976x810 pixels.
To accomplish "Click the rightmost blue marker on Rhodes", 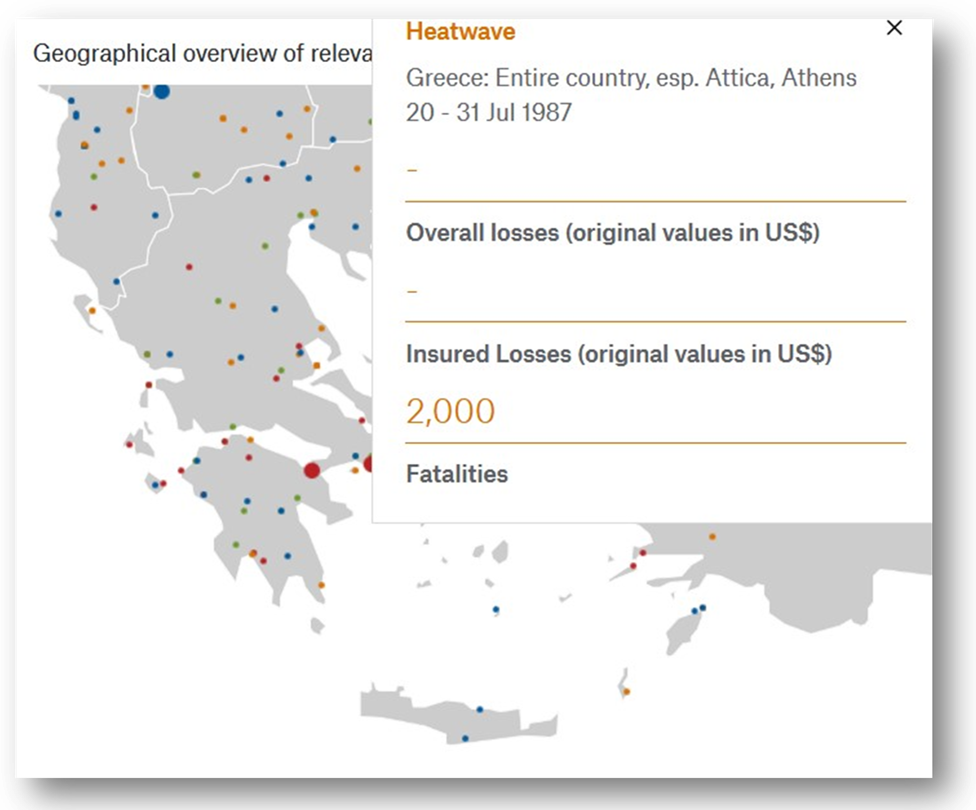I will coord(703,608).
